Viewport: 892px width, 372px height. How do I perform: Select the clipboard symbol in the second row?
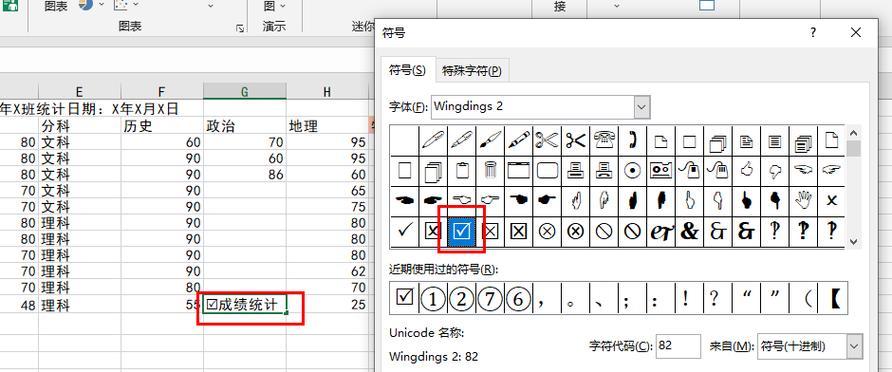point(461,170)
